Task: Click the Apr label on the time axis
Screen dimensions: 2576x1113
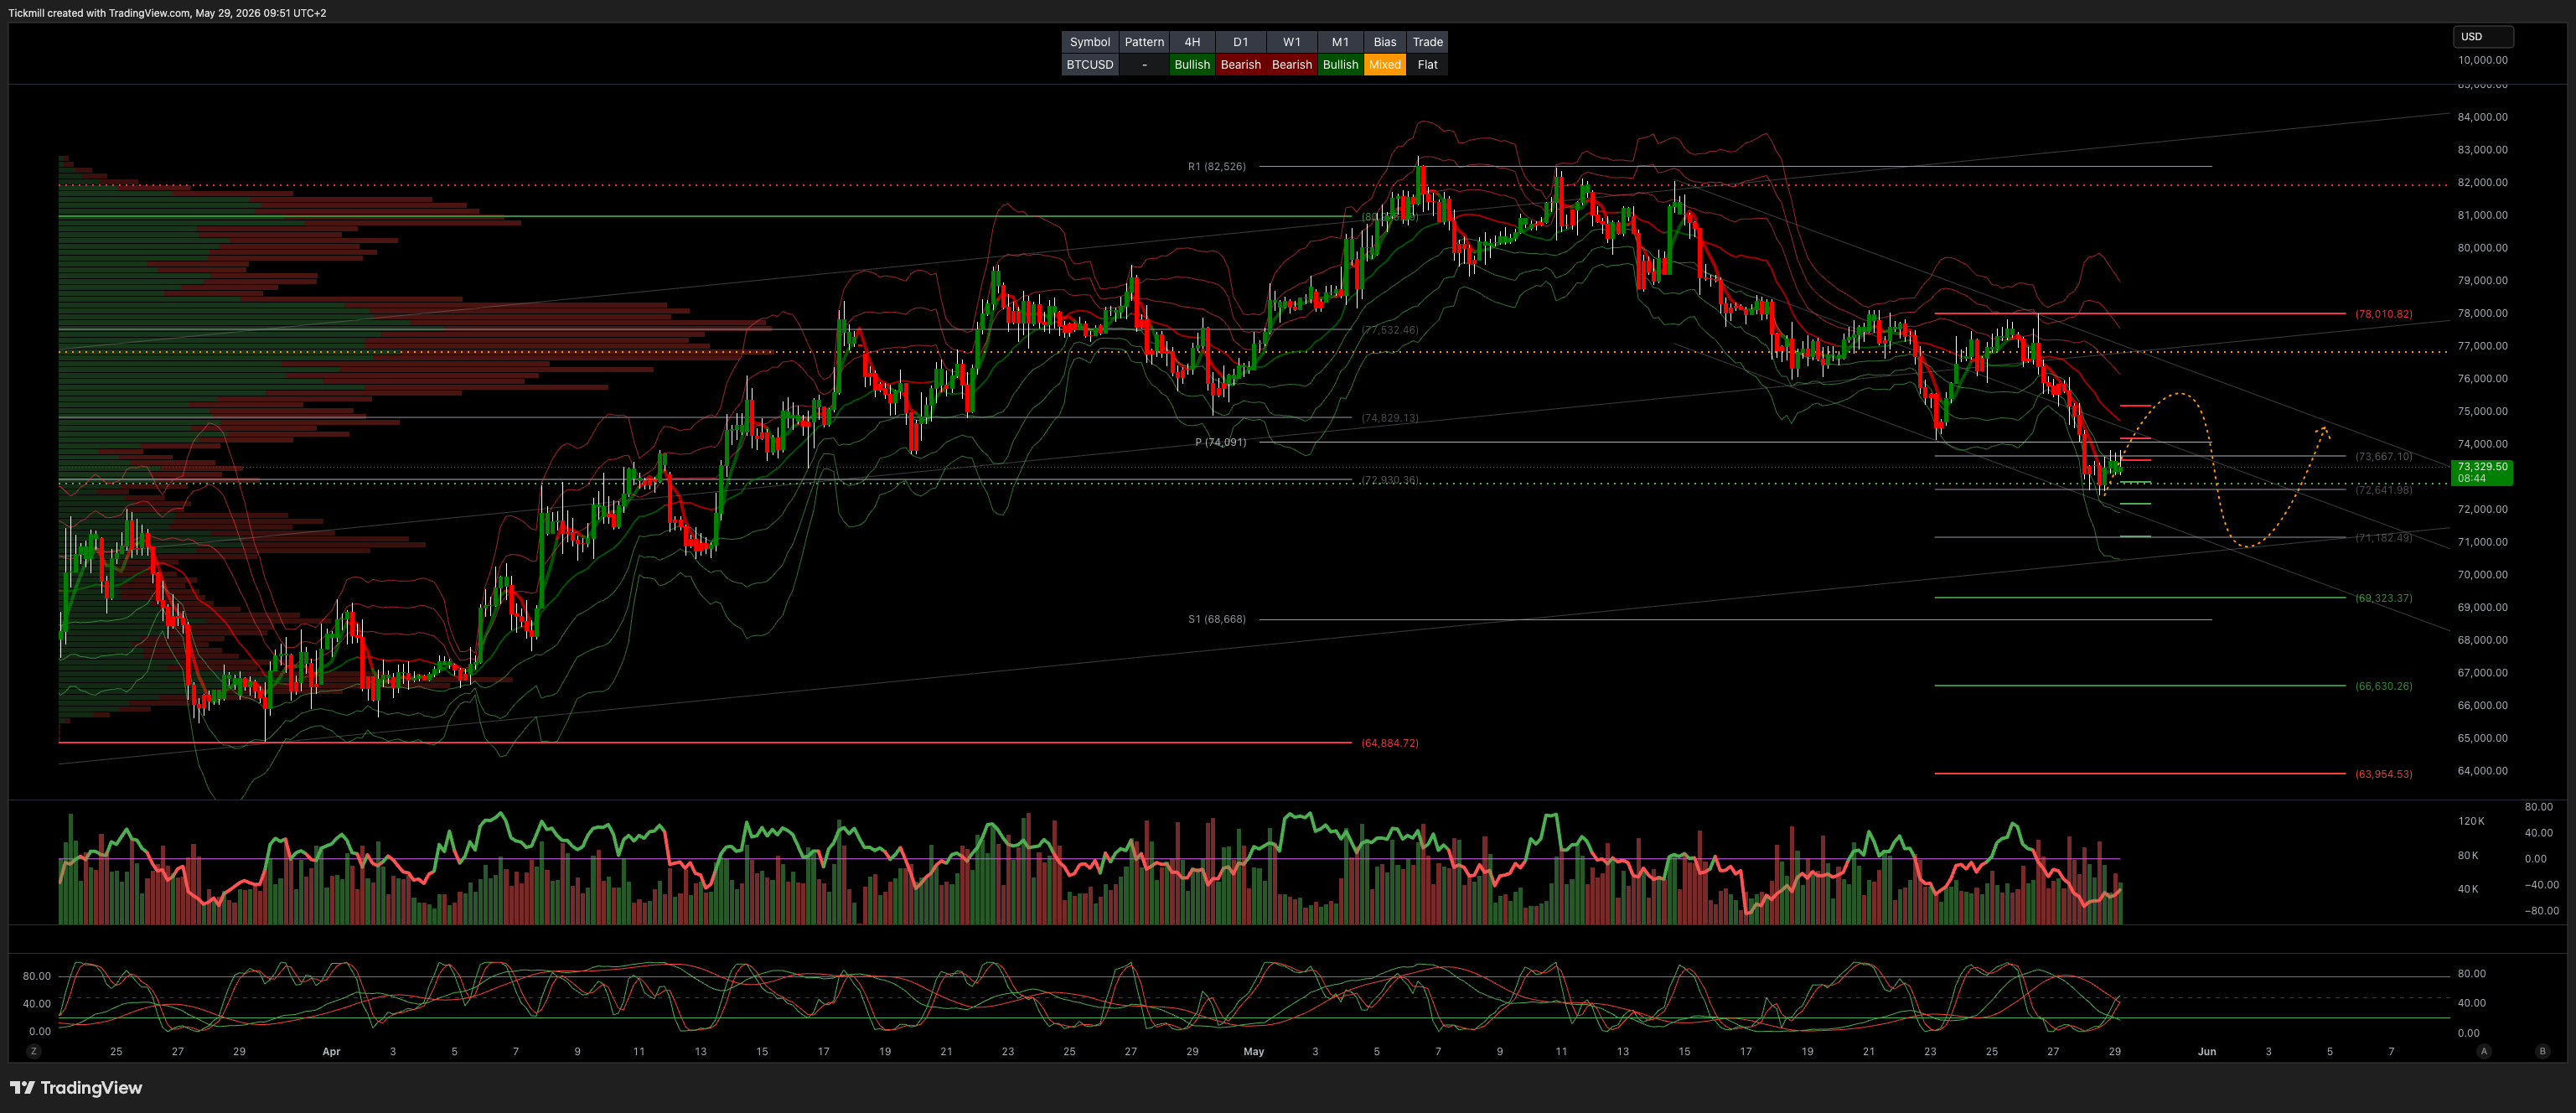Action: pos(331,1051)
